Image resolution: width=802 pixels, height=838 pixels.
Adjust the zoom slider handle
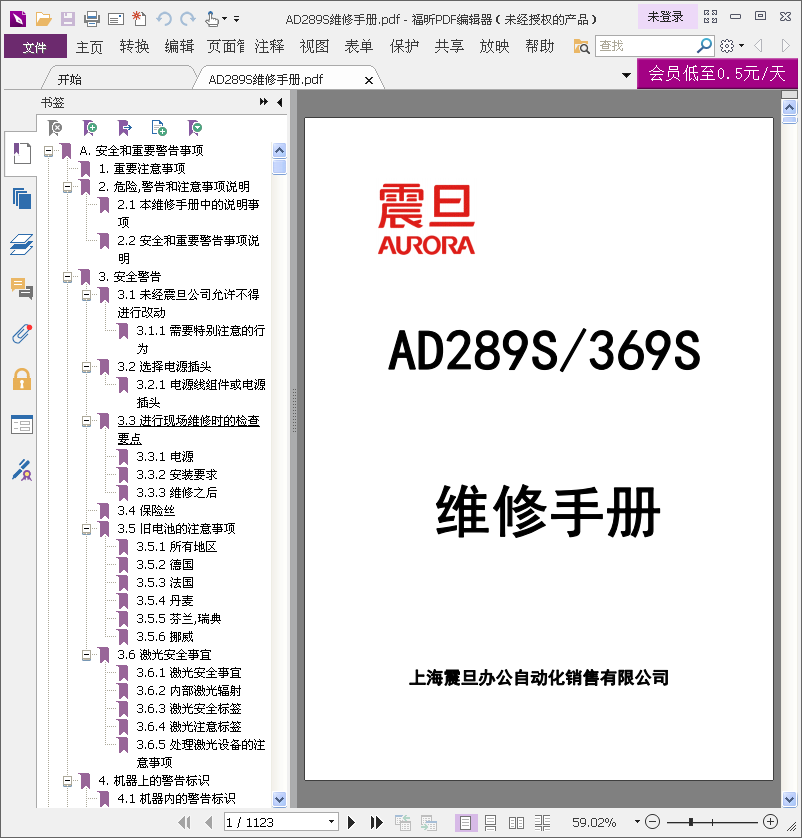[x=691, y=822]
